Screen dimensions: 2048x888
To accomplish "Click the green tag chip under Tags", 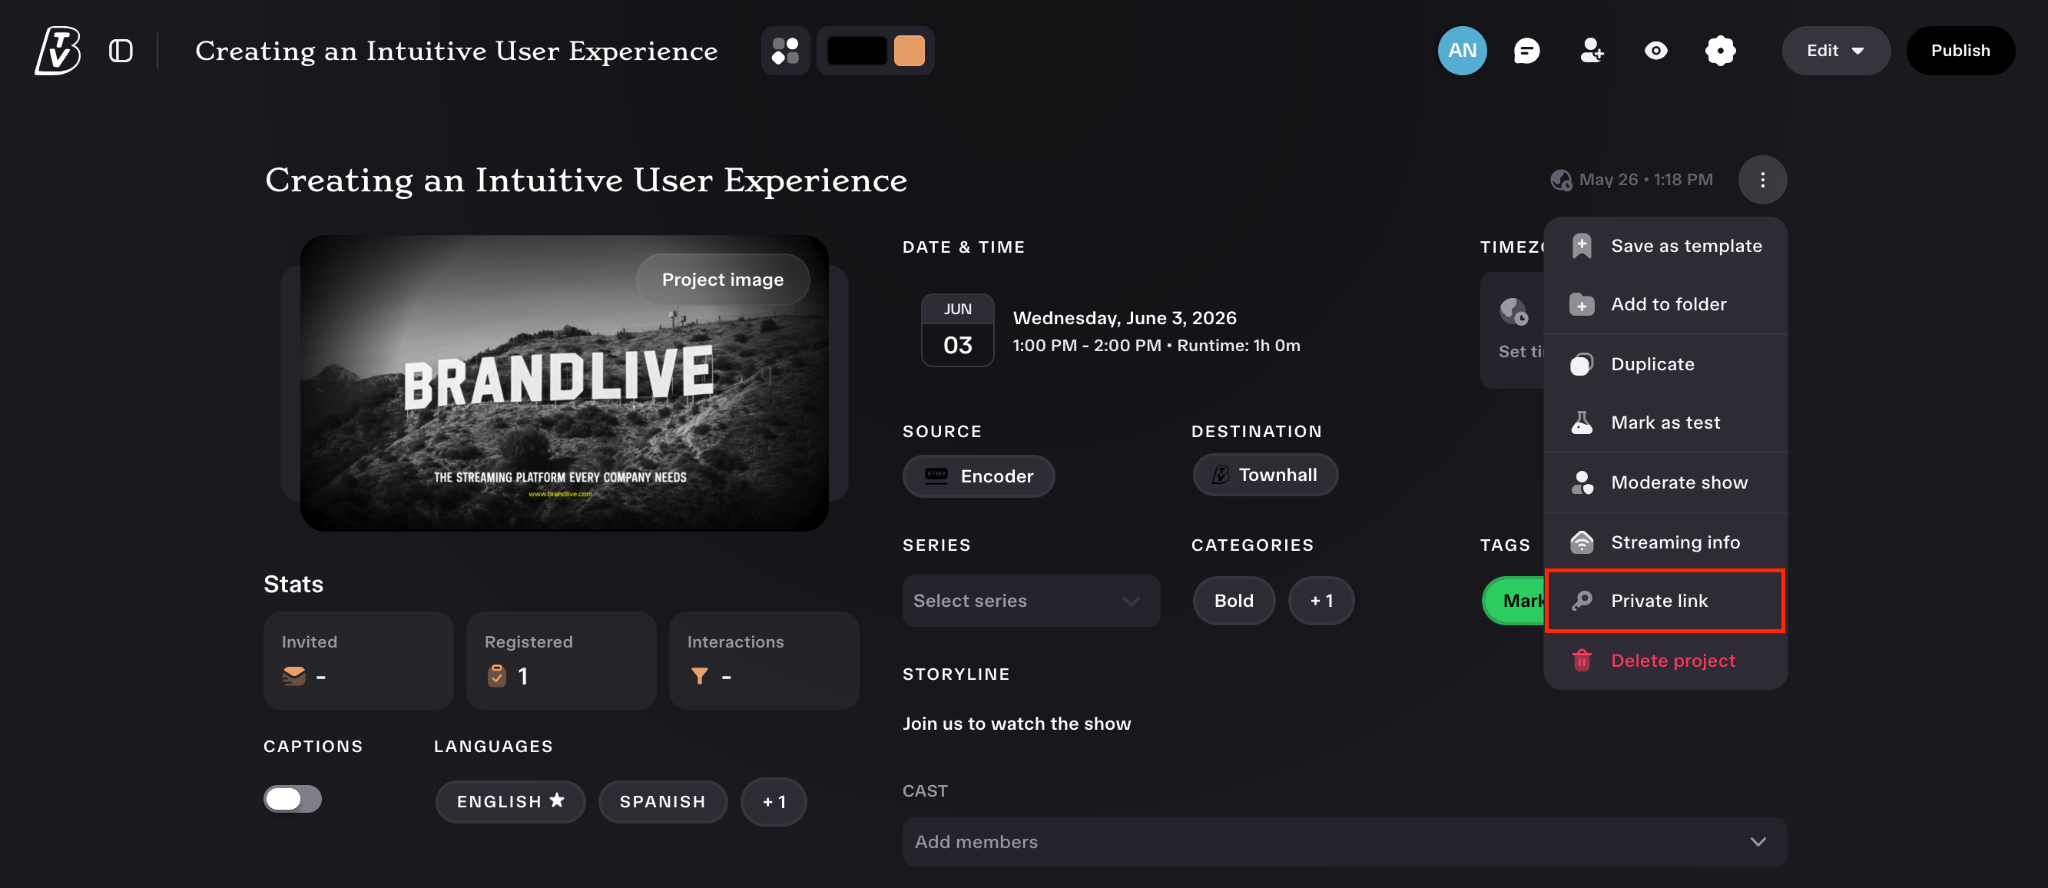I will coord(1514,601).
